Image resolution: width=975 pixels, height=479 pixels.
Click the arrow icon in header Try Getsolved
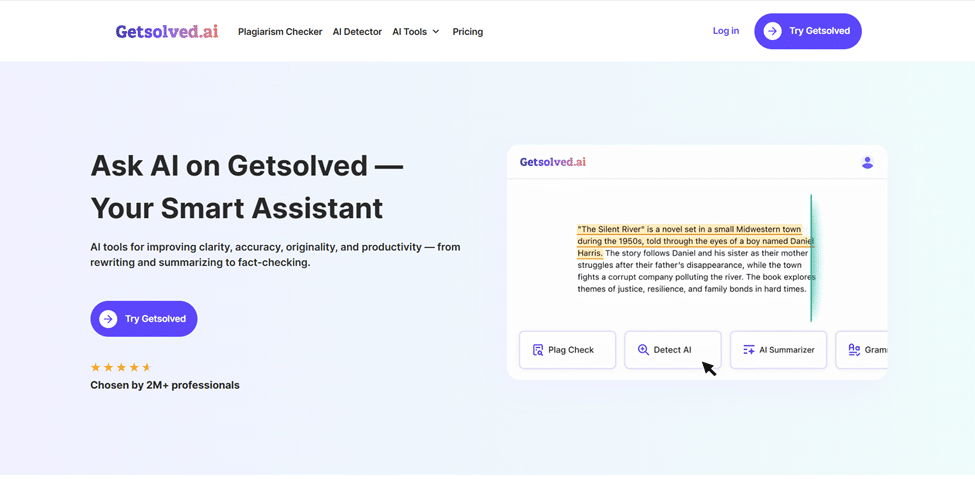tap(772, 31)
